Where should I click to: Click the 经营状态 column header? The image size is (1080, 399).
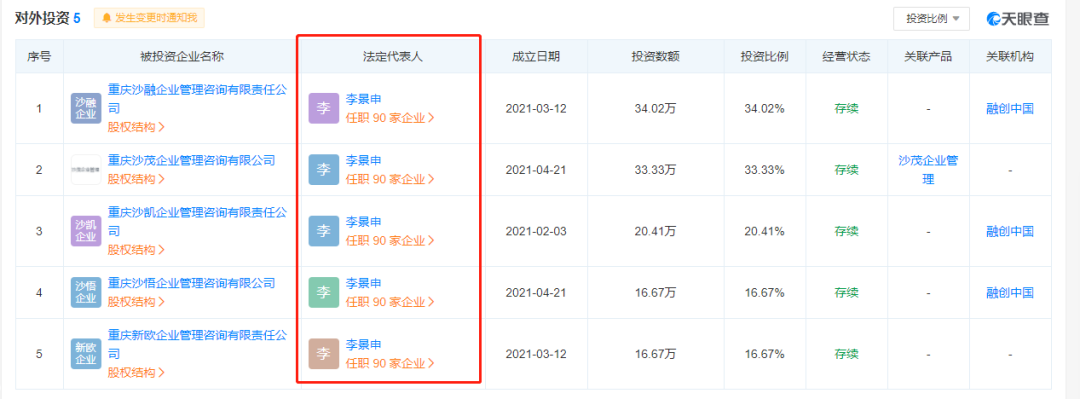coord(847,57)
